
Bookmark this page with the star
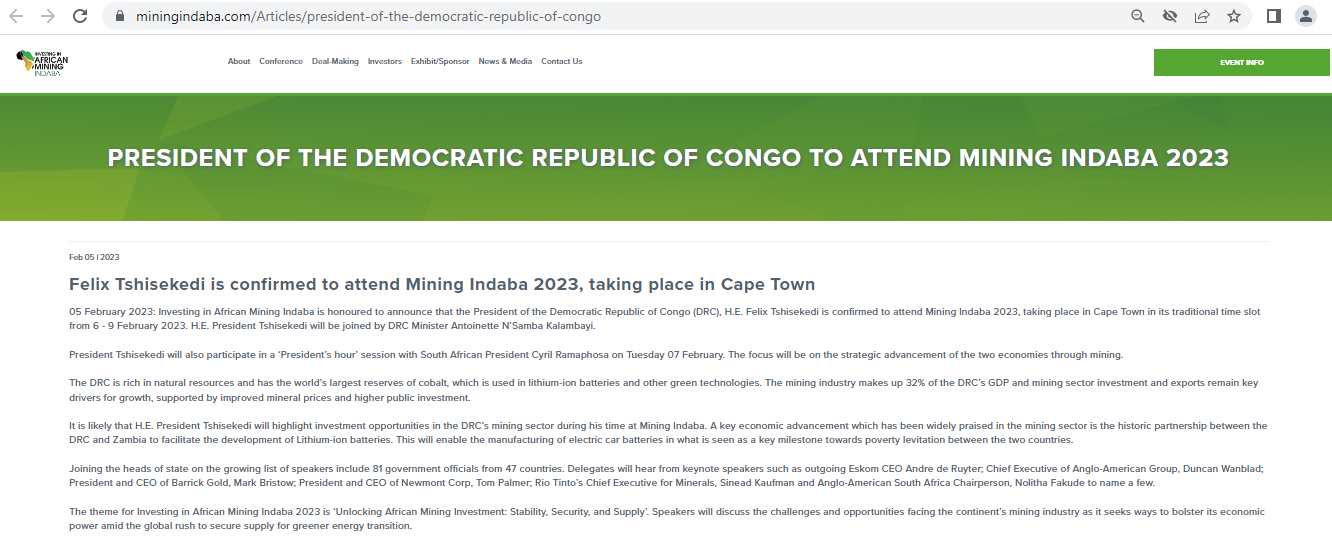click(x=1234, y=16)
